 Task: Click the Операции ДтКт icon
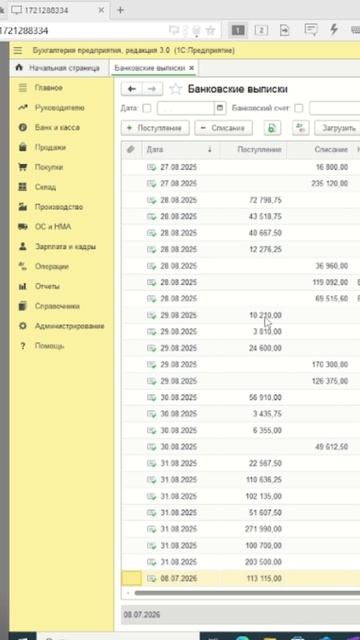(23, 266)
